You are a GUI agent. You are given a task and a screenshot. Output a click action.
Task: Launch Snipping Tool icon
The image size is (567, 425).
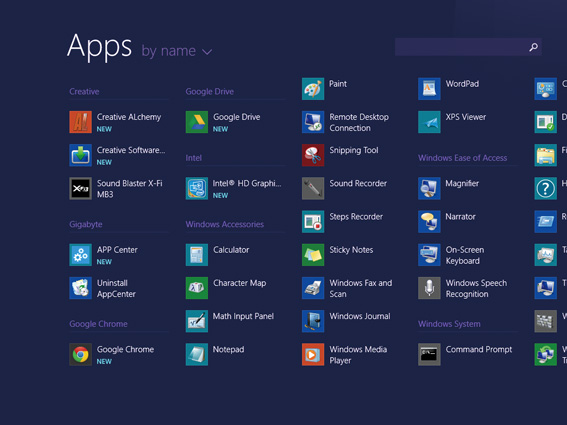point(313,155)
